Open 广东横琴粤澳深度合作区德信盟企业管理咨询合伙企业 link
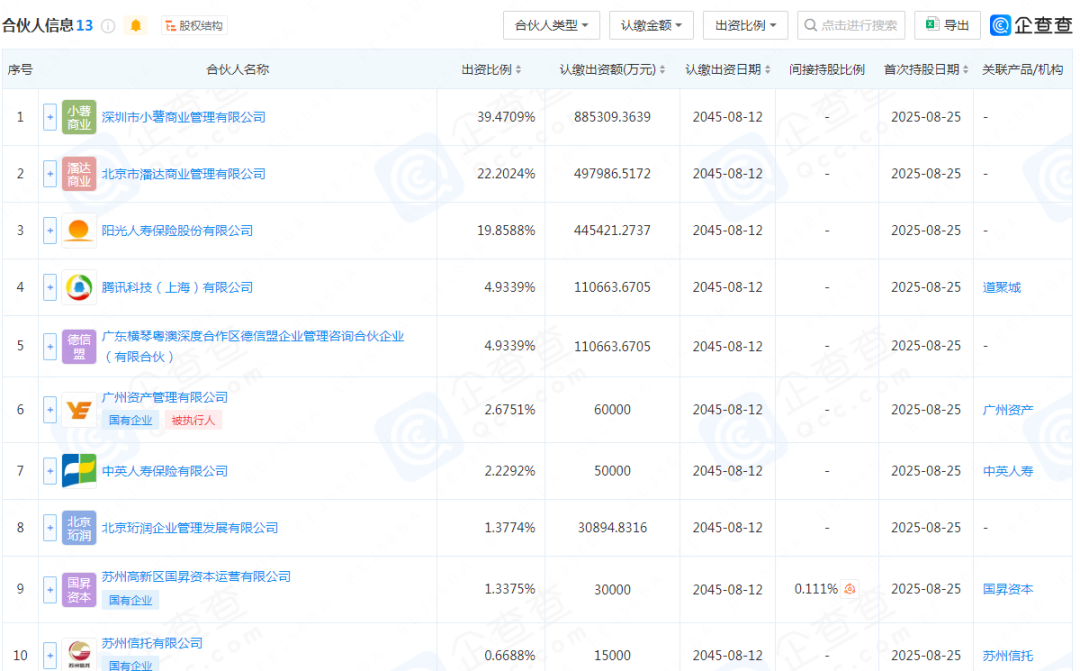This screenshot has height=671, width=1080. 253,346
